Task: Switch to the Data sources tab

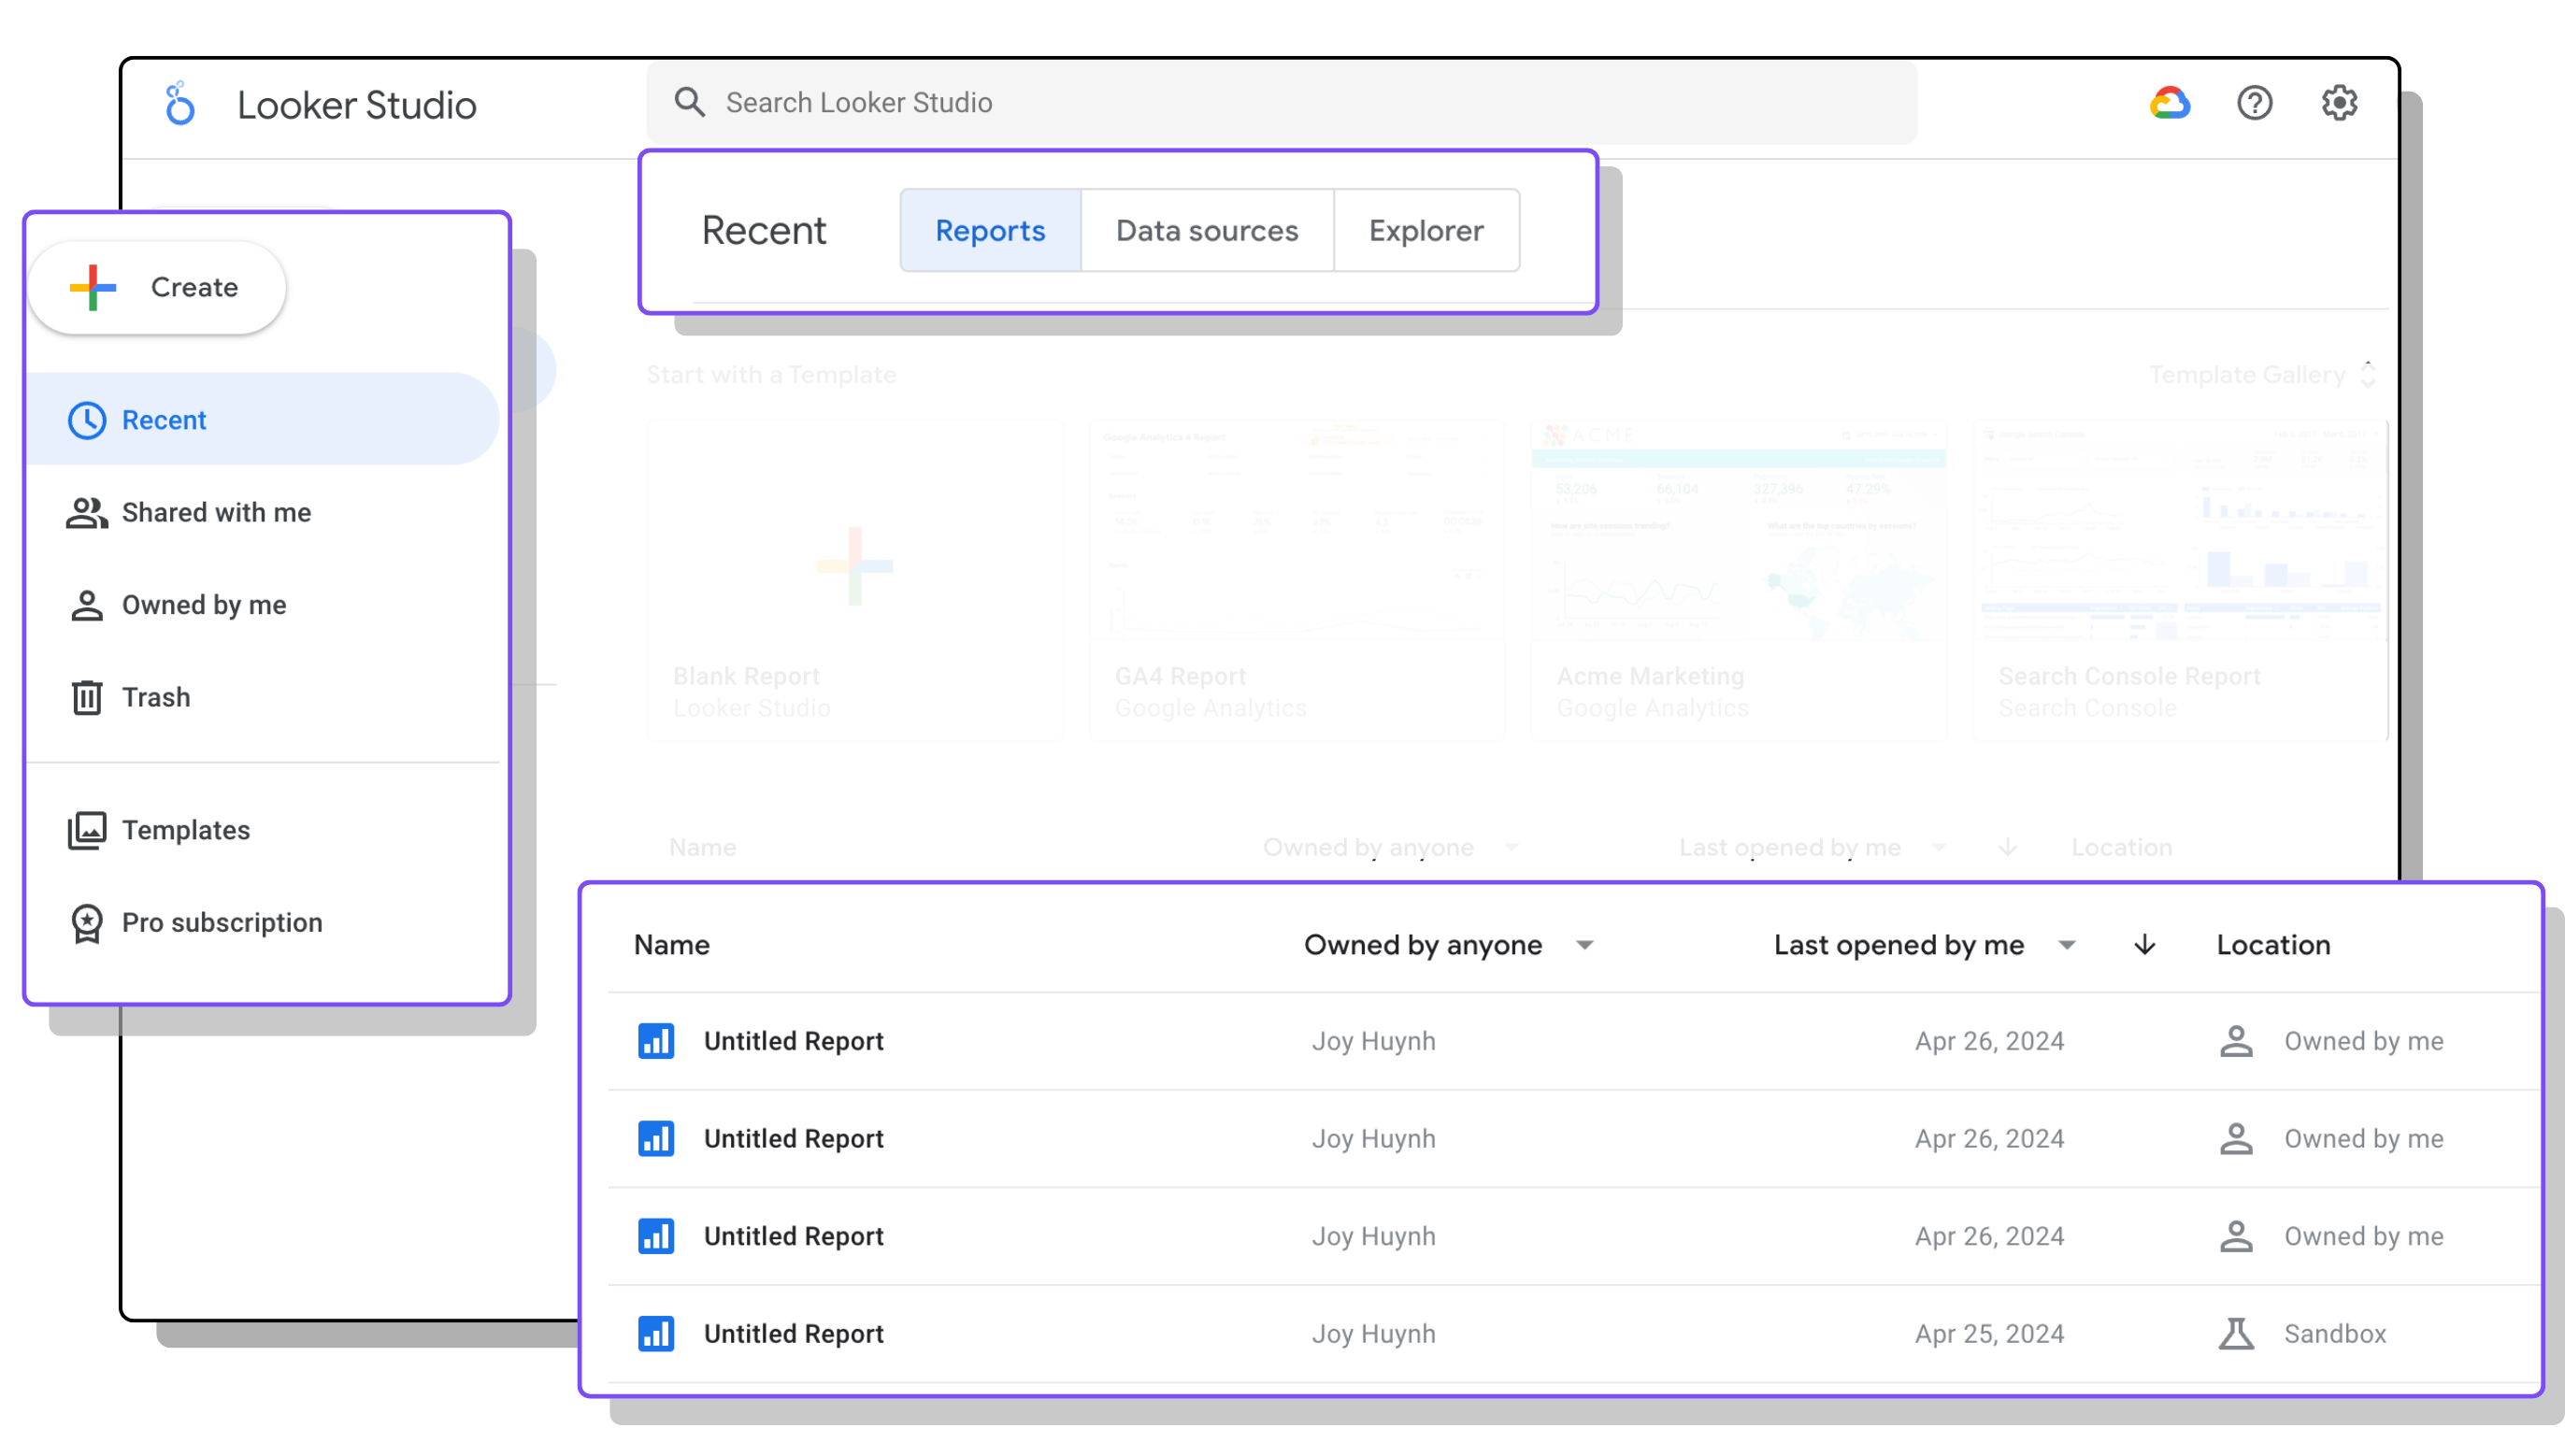Action: click(x=1206, y=231)
